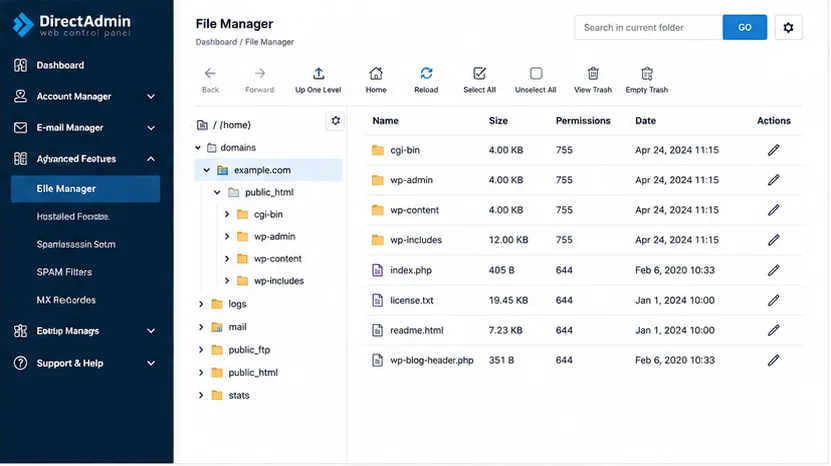
Task: Expand the public_ftp tree folder
Action: 201,350
